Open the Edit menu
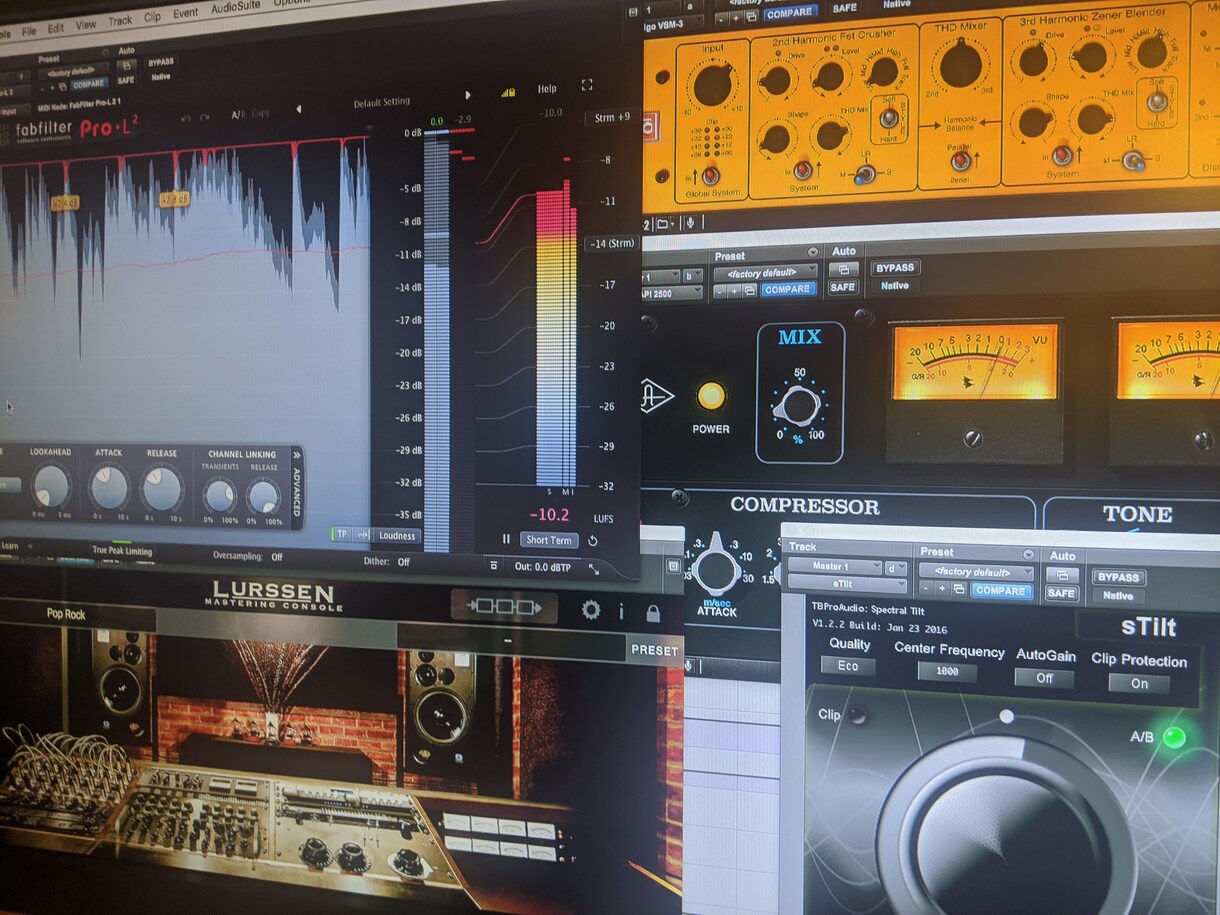Image resolution: width=1220 pixels, height=915 pixels. tap(56, 28)
